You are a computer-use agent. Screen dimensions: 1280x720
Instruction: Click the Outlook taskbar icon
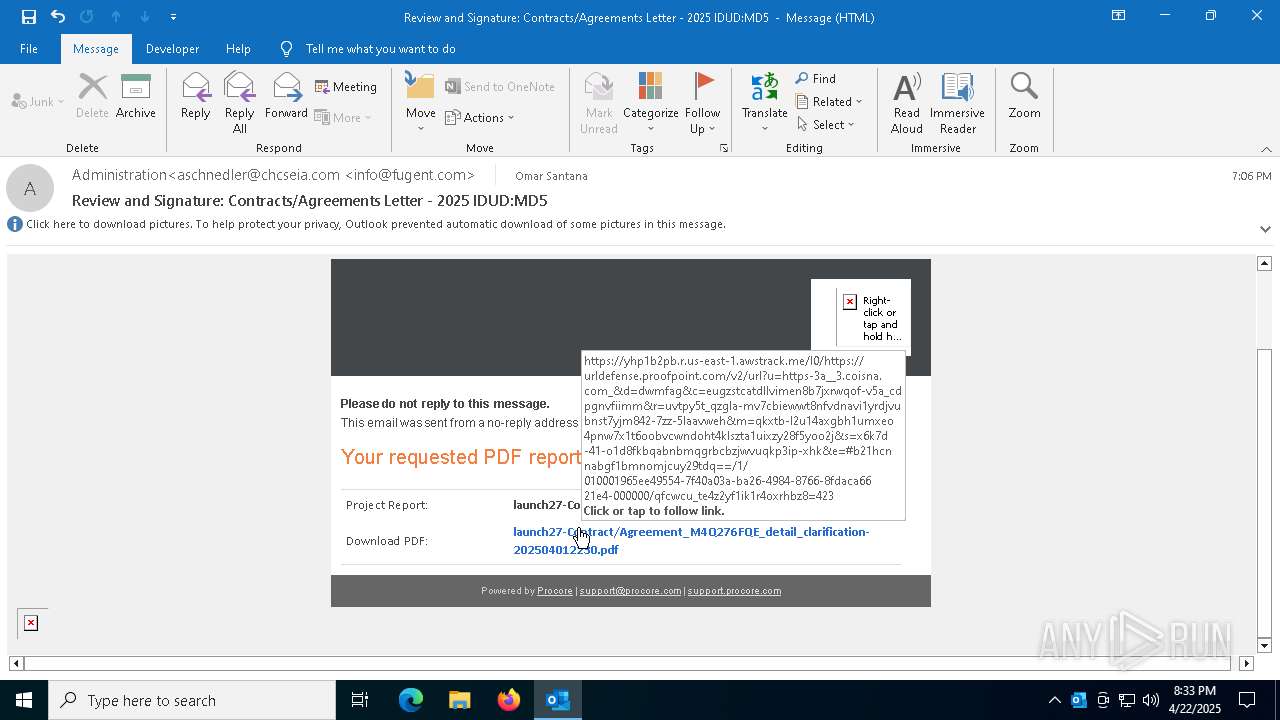[557, 700]
